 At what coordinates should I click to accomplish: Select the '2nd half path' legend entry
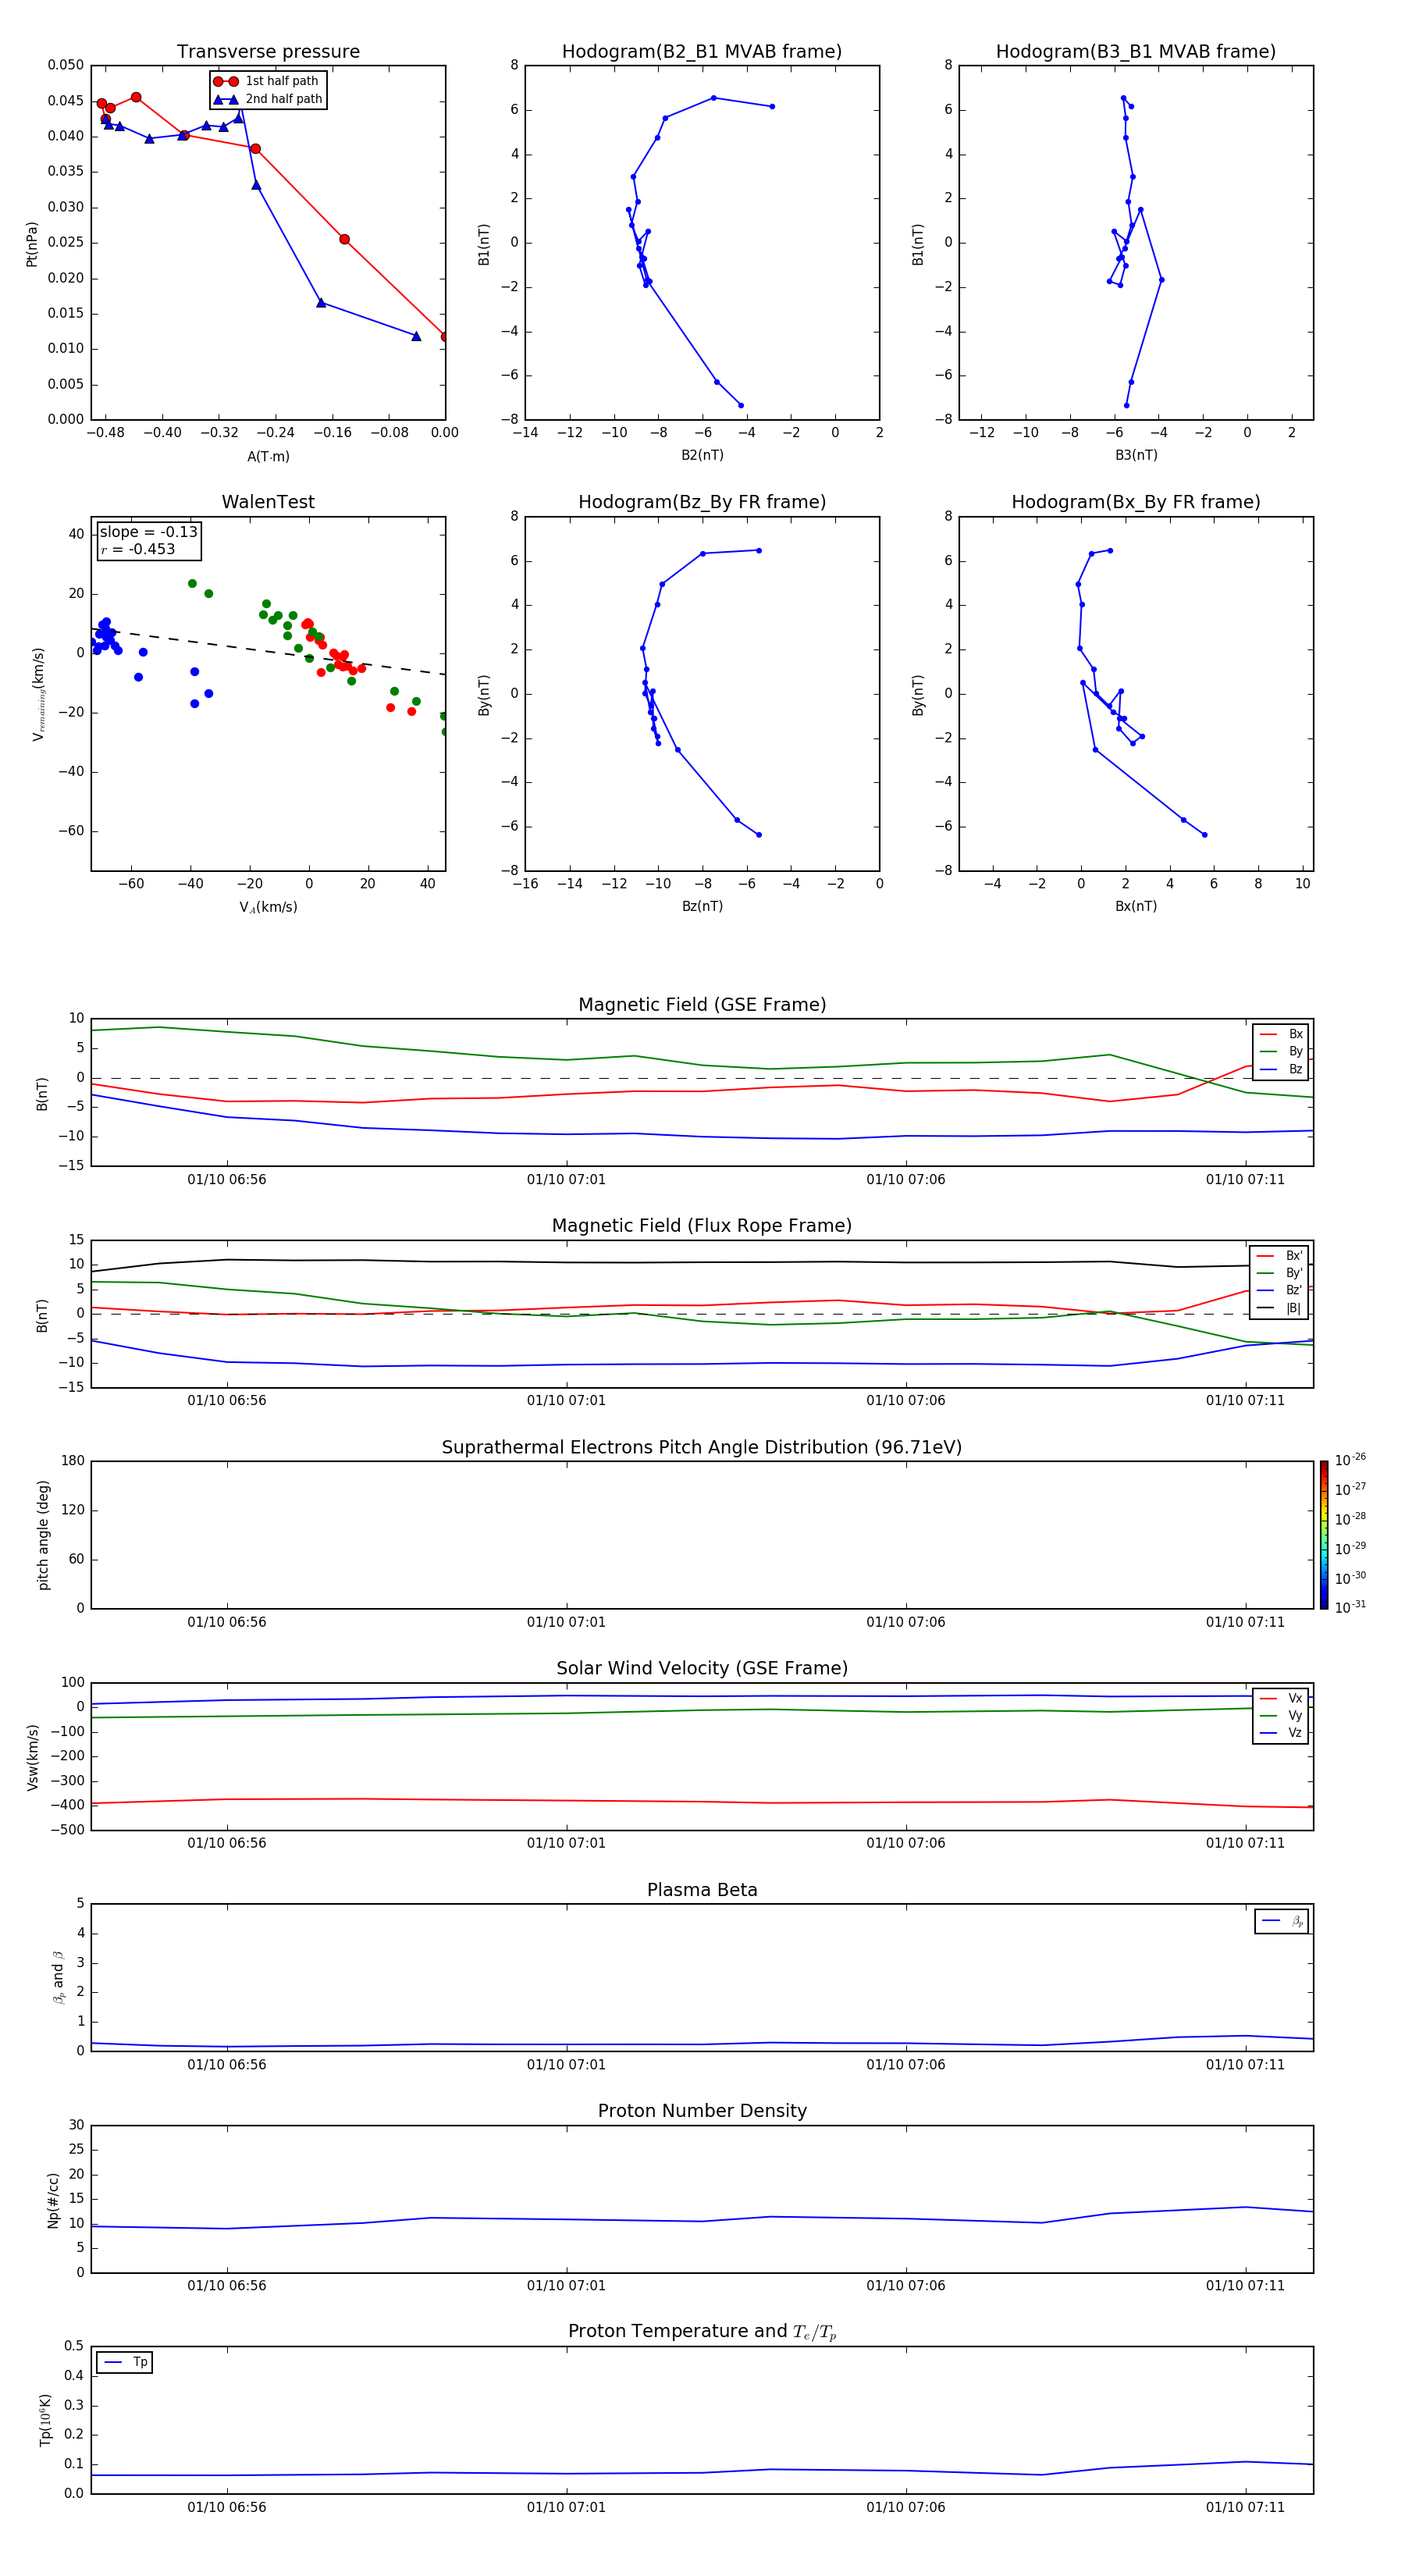(268, 99)
